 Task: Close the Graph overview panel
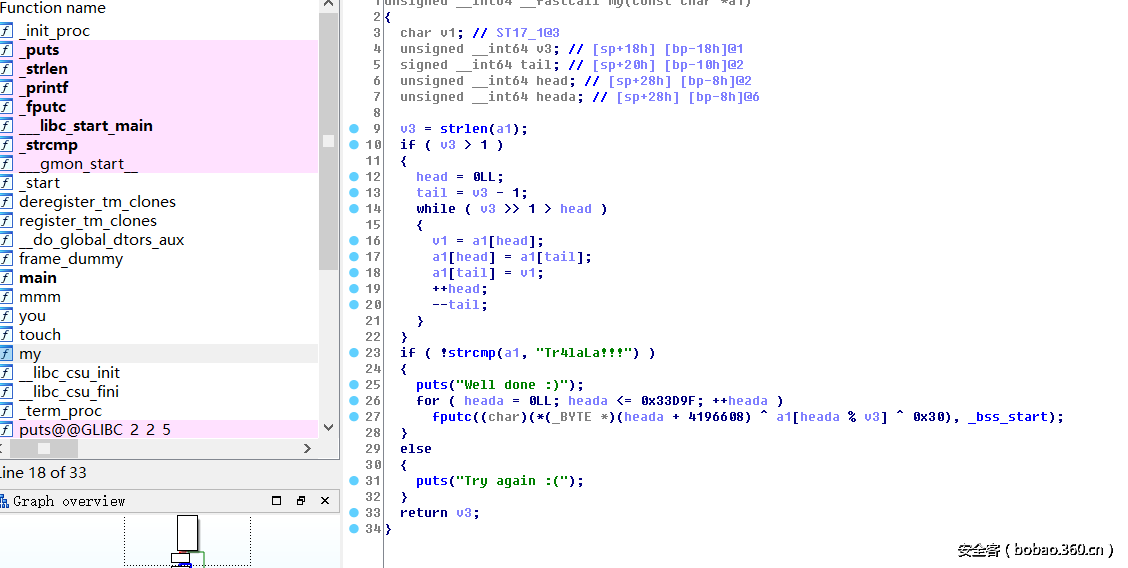pos(325,501)
